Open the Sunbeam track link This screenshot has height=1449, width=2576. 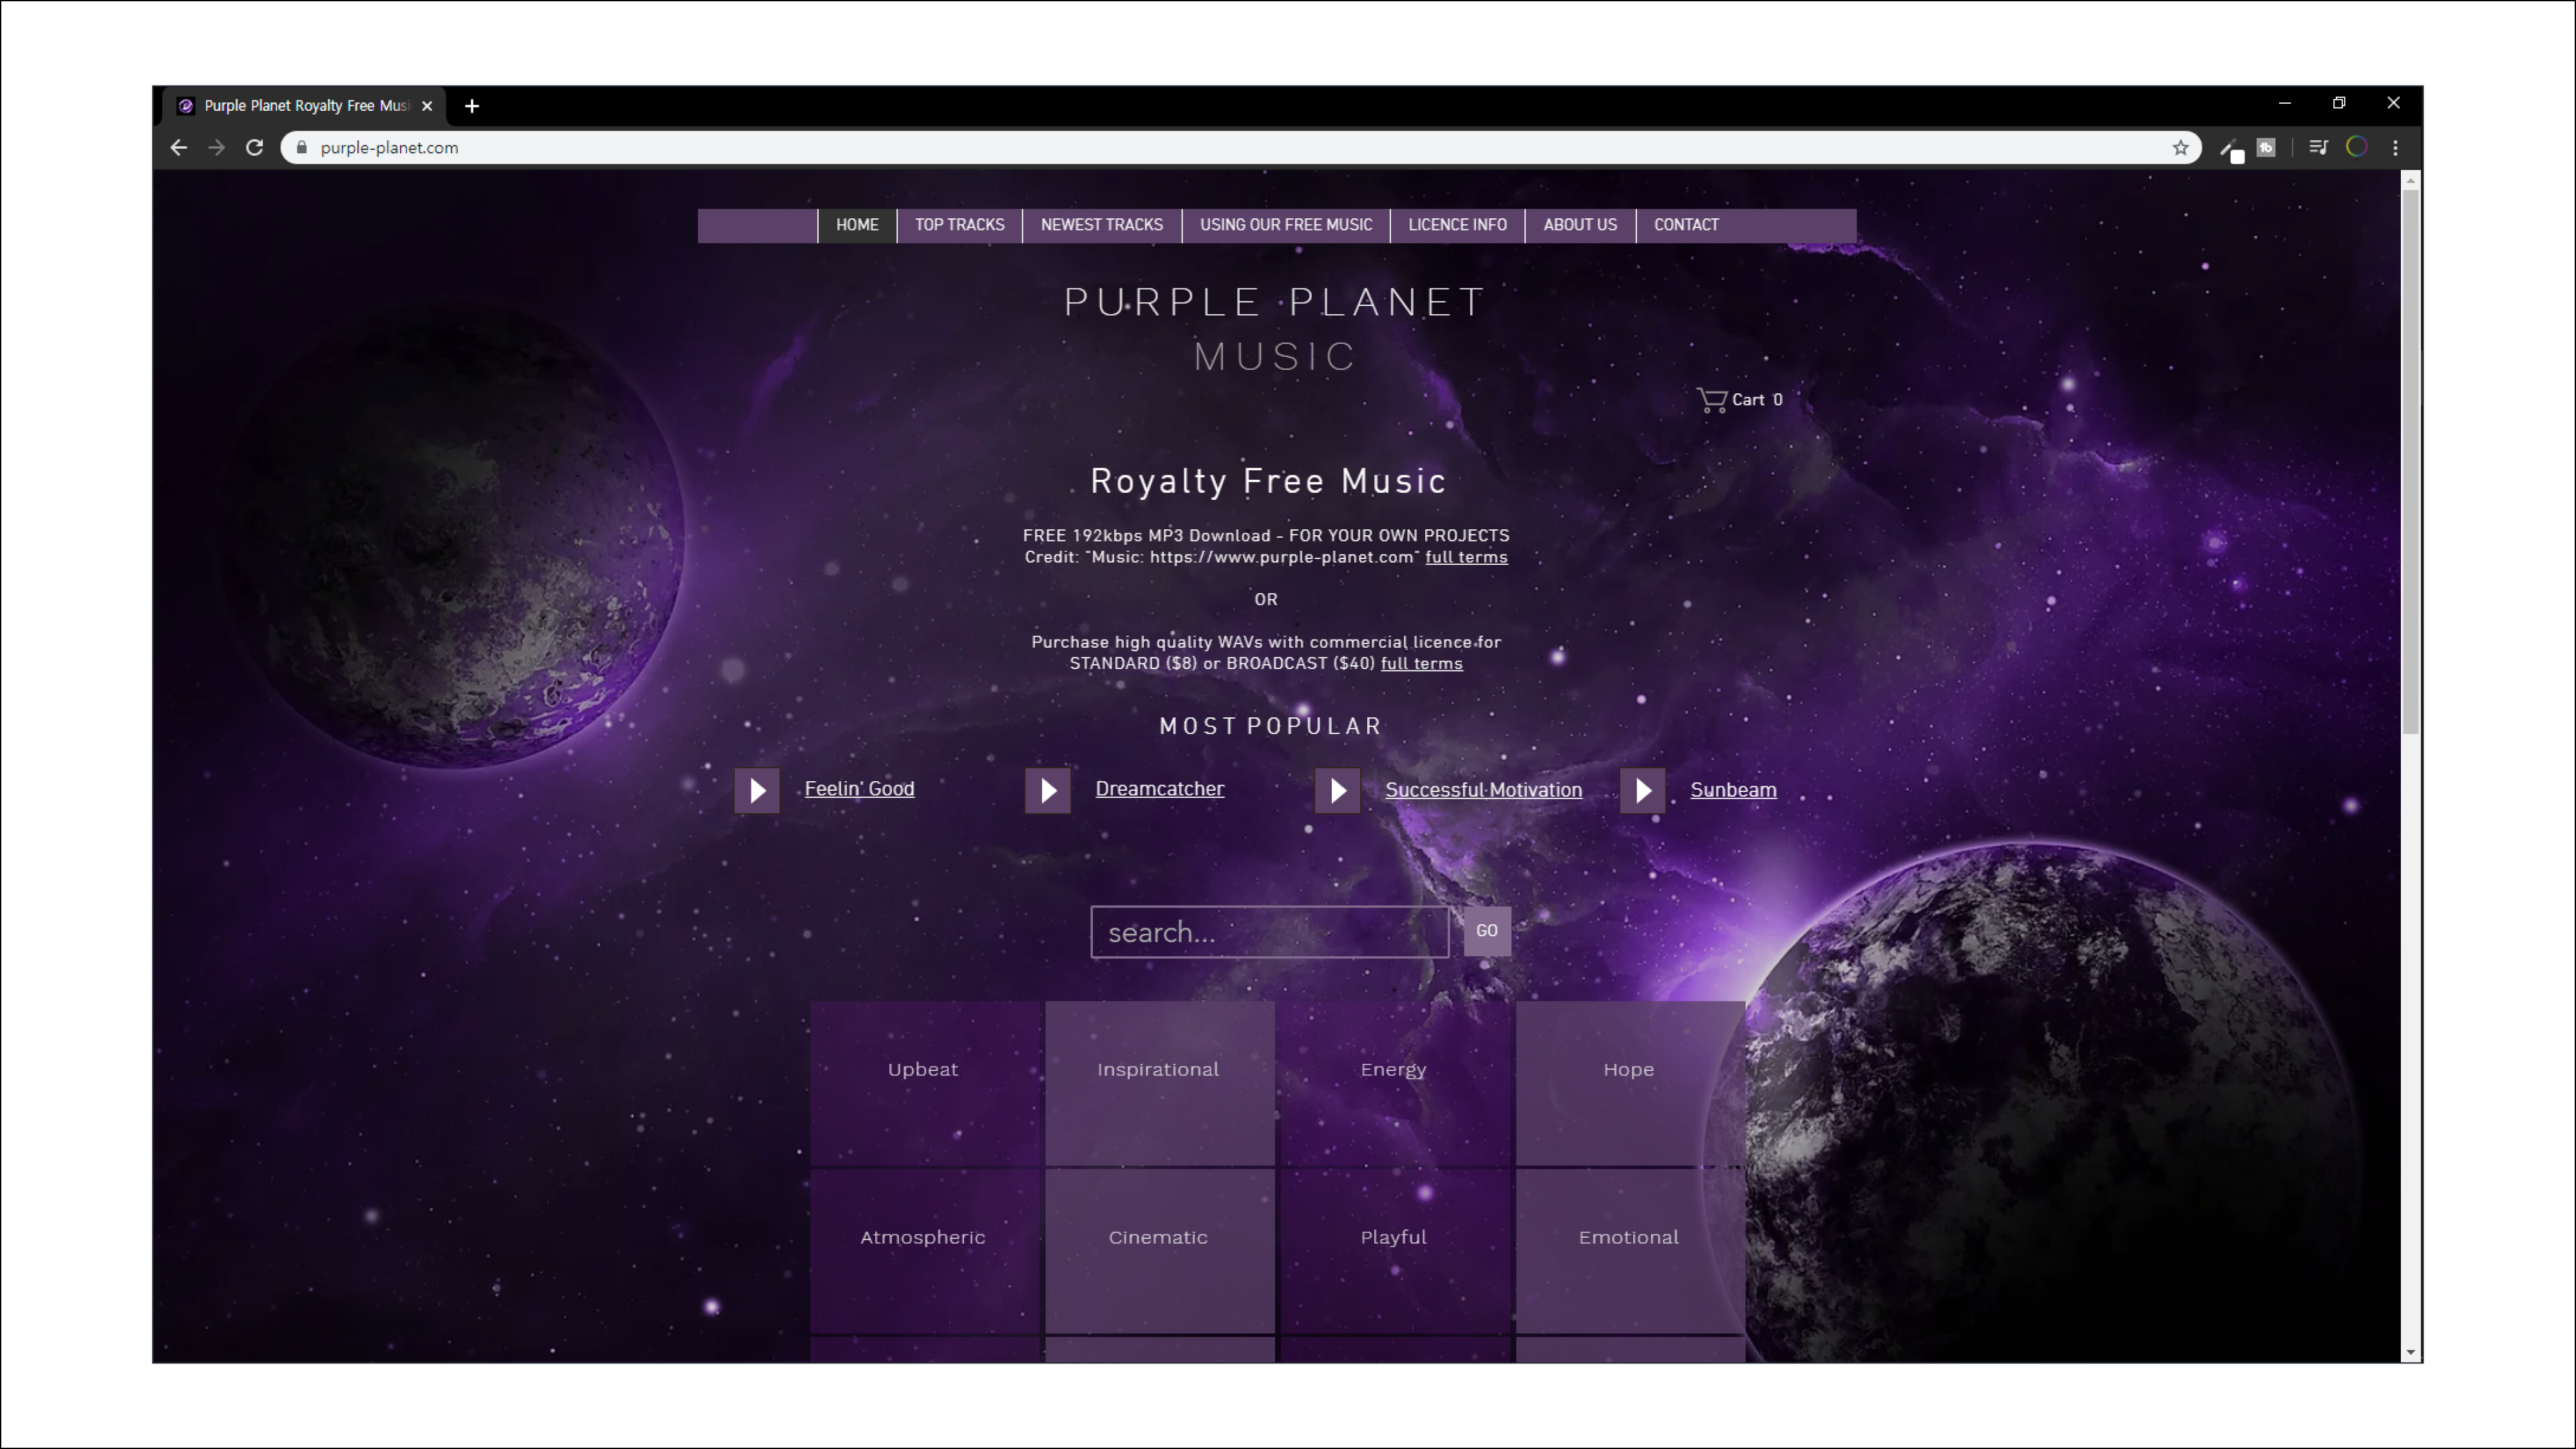[x=1733, y=790]
